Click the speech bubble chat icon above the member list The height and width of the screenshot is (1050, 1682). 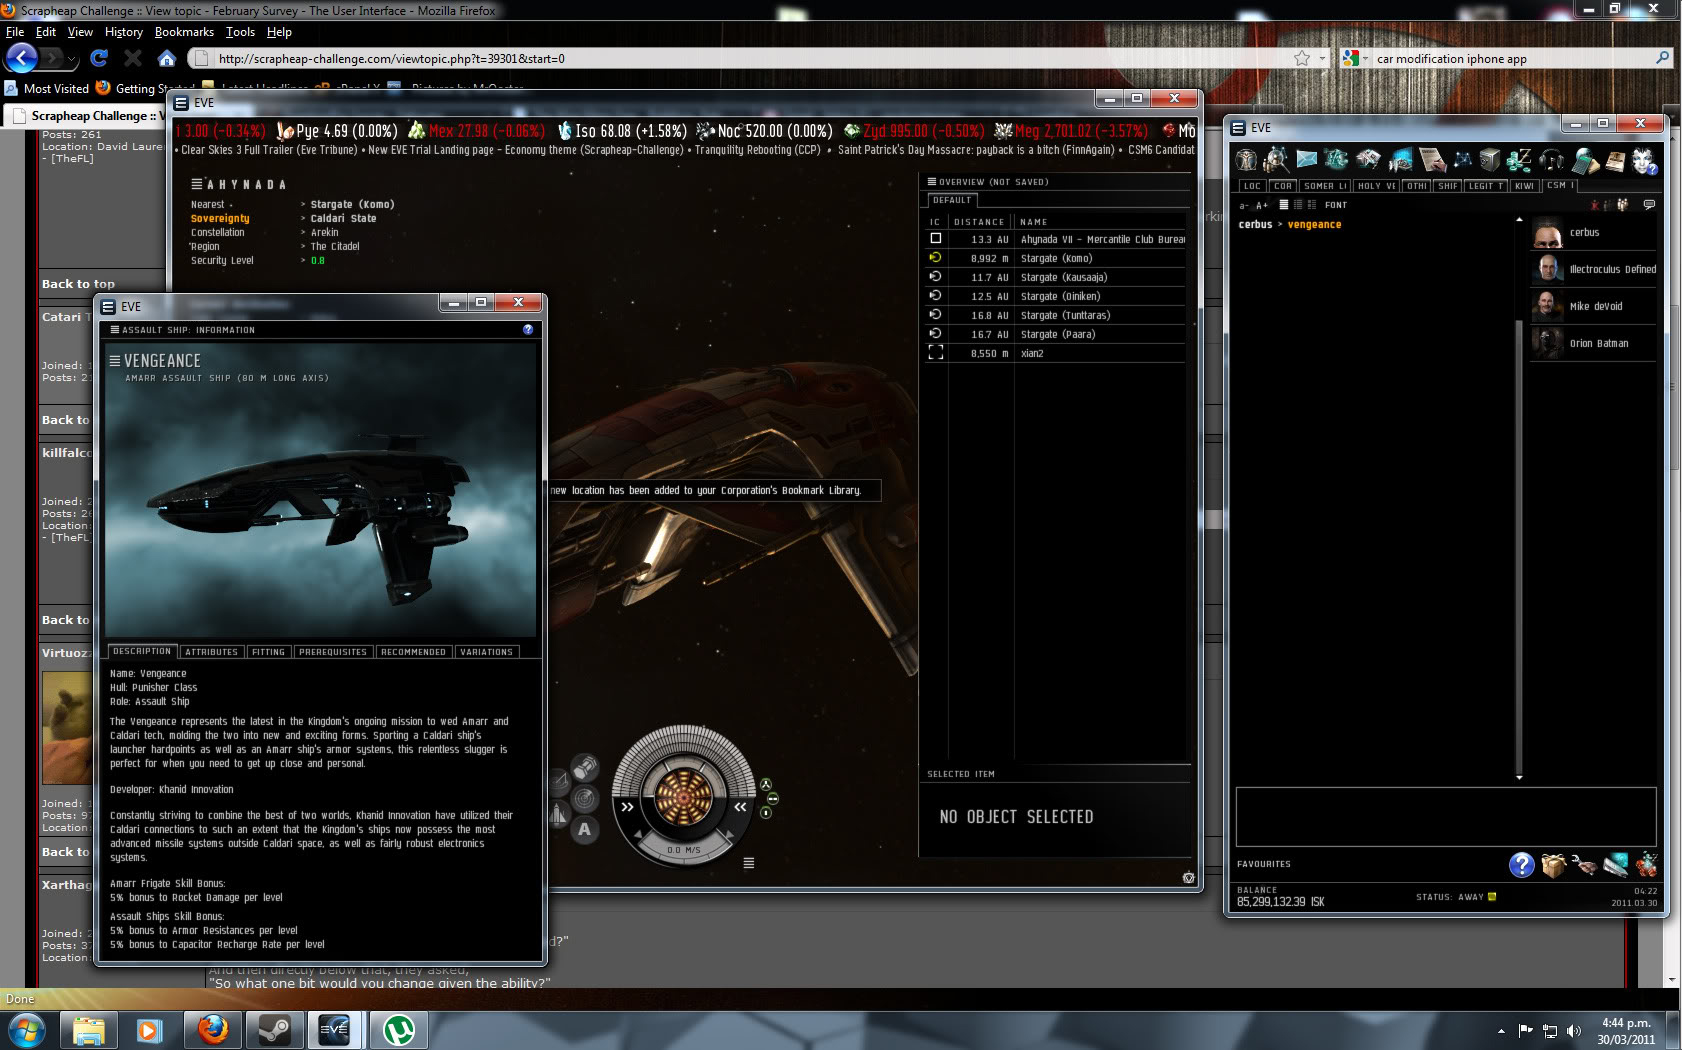[1649, 205]
